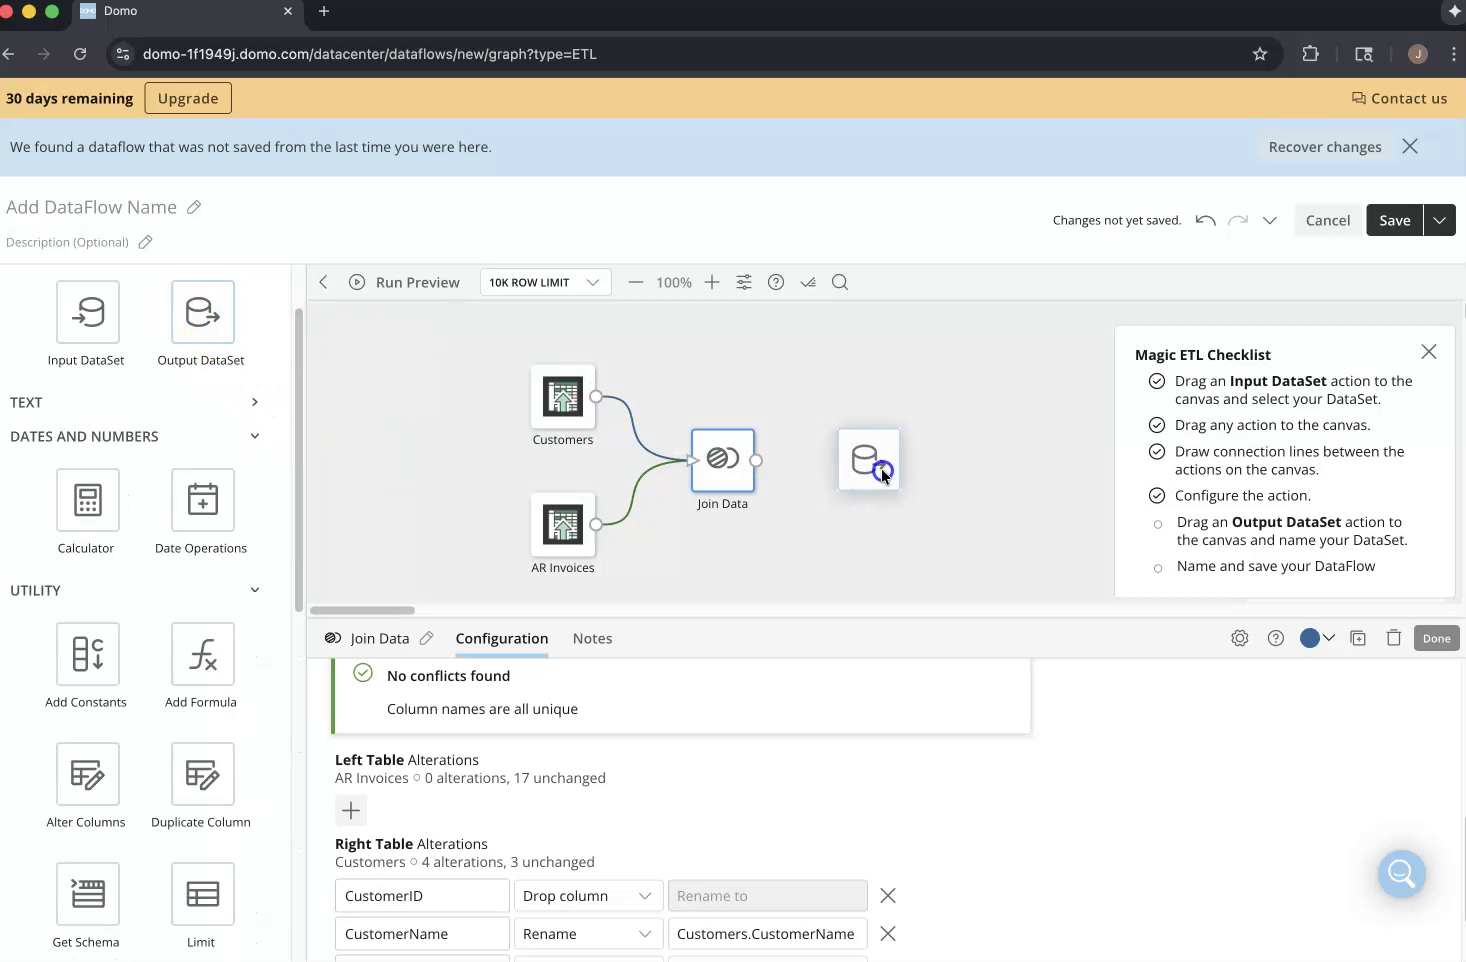
Task: Open the Save options dropdown arrow
Action: [x=1439, y=220]
